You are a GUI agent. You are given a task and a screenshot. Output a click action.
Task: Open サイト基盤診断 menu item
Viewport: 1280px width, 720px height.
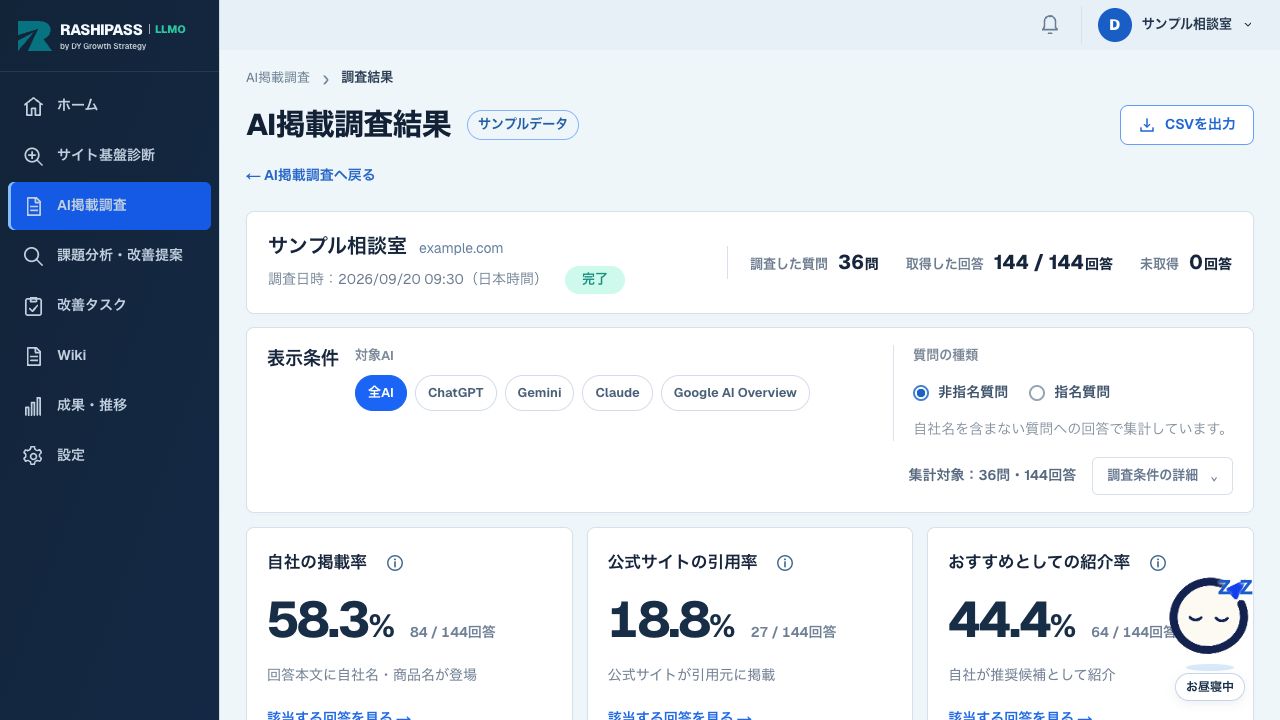109,155
